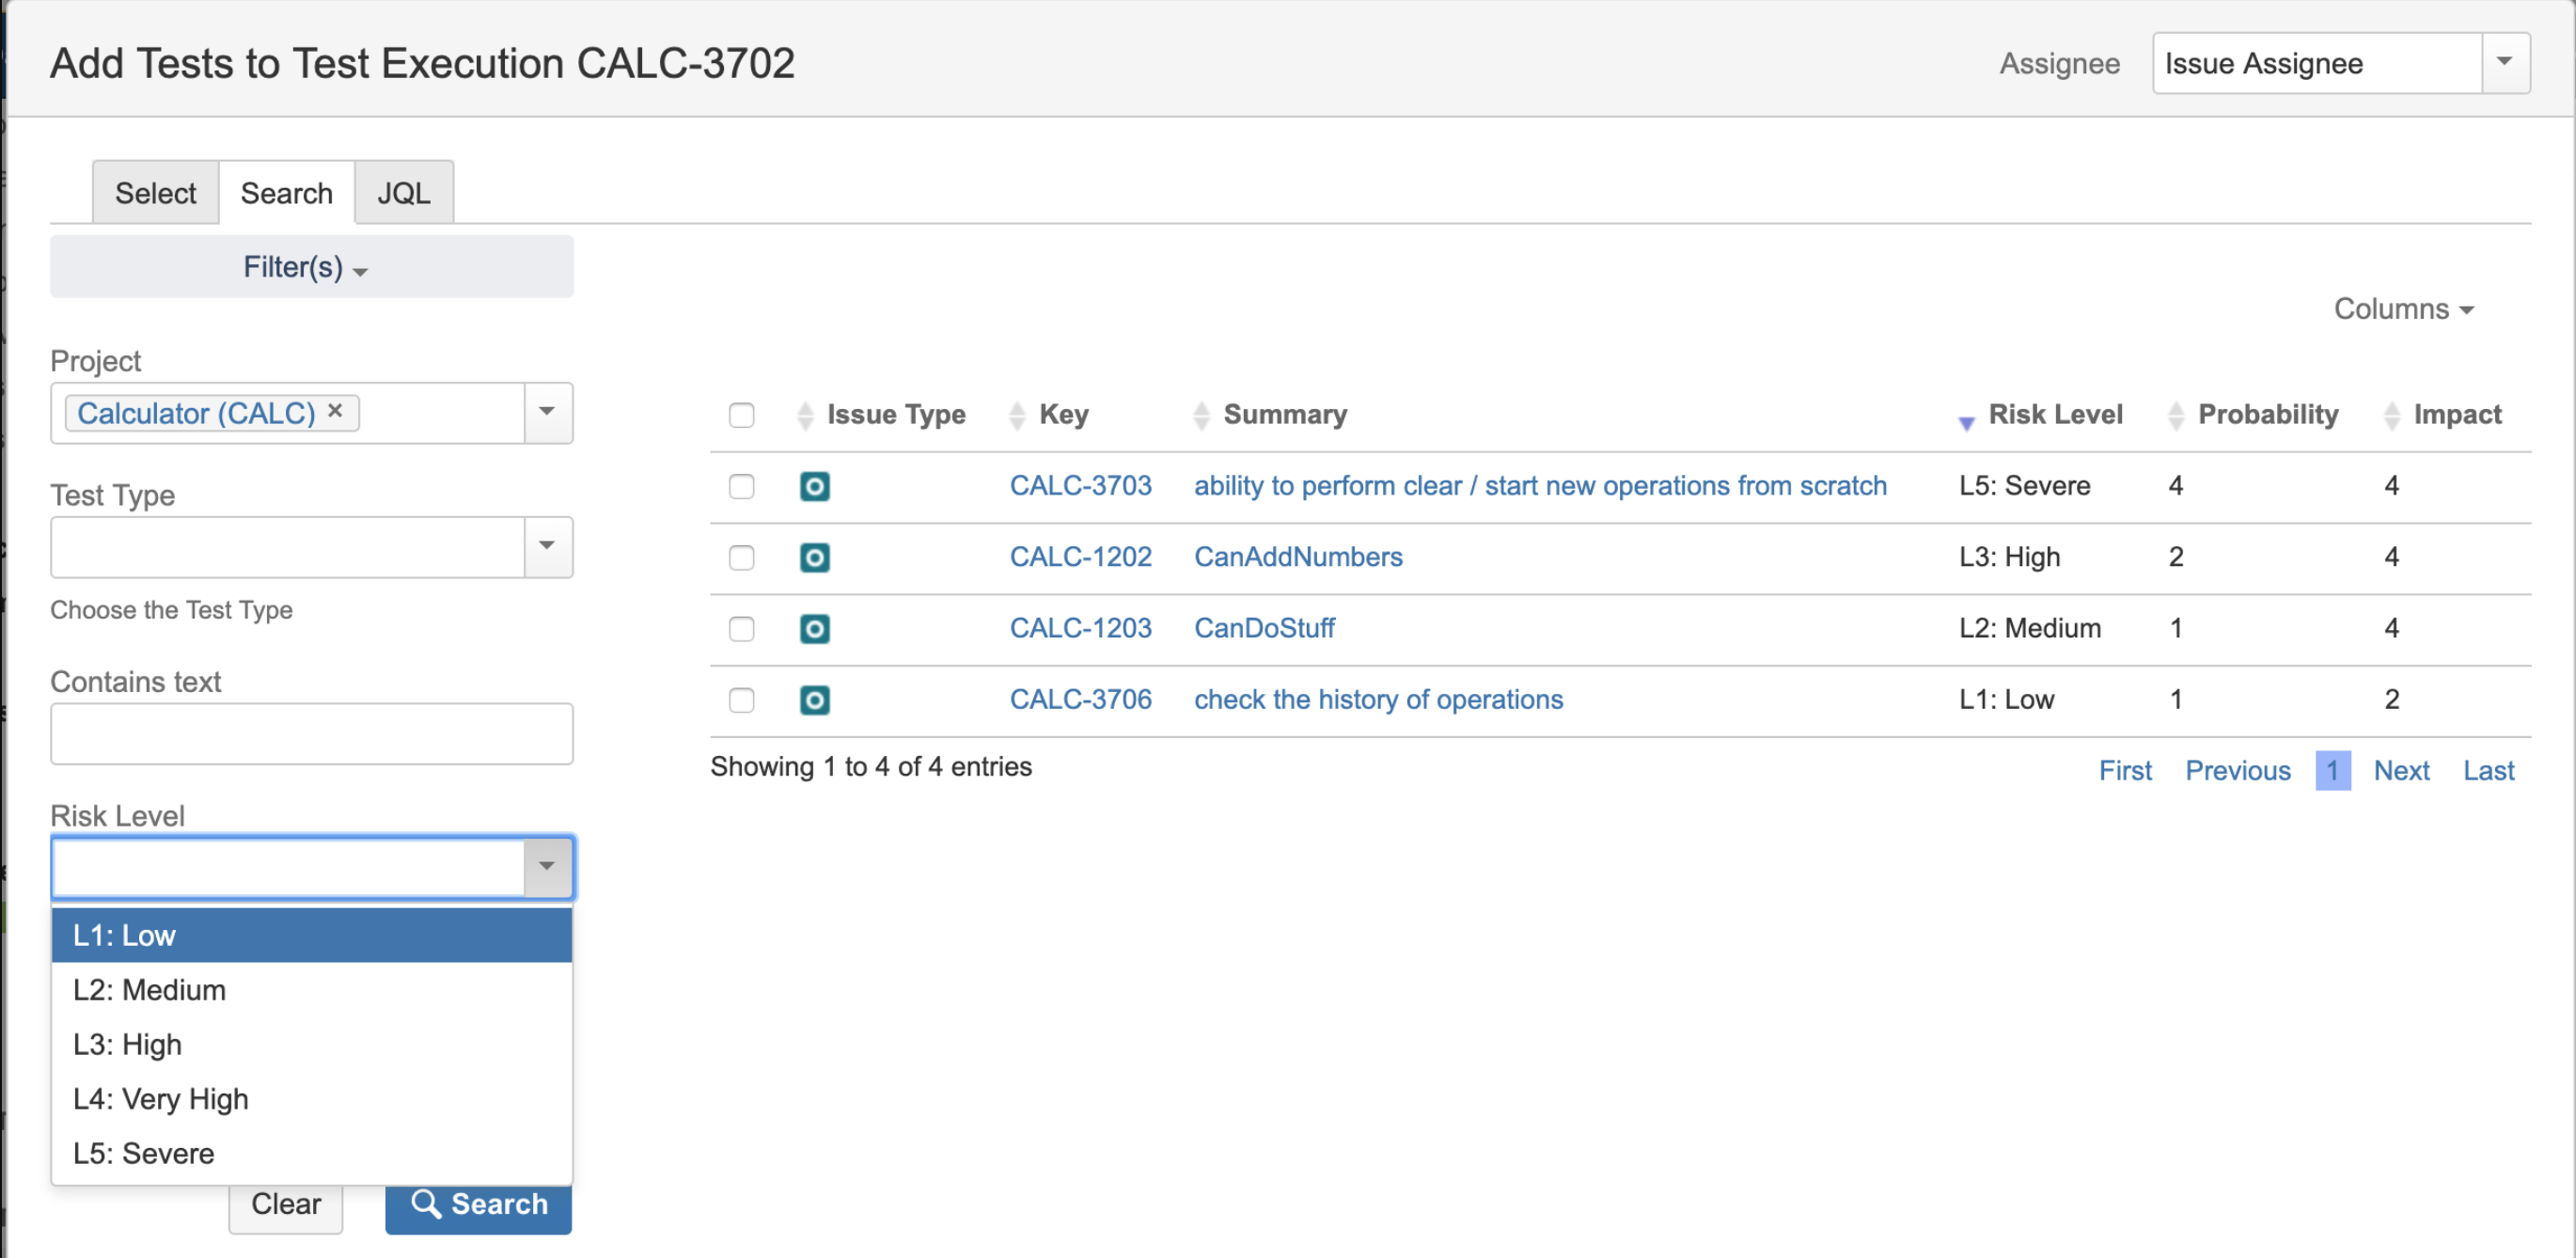Remove Calculator (CALC) project tag

click(335, 411)
